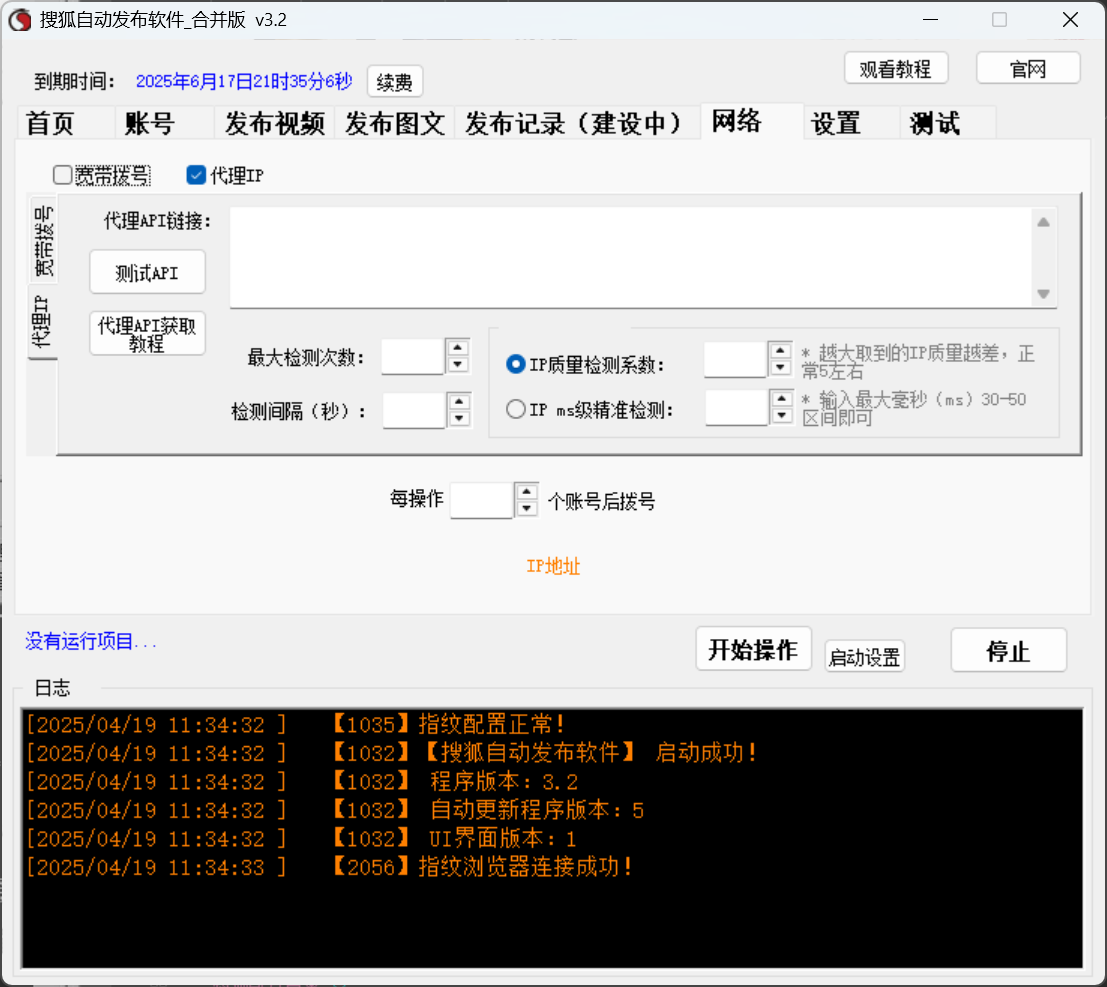Viewport: 1107px width, 987px height.
Task: Decrease 每操作 account count with down arrow
Action: click(527, 508)
